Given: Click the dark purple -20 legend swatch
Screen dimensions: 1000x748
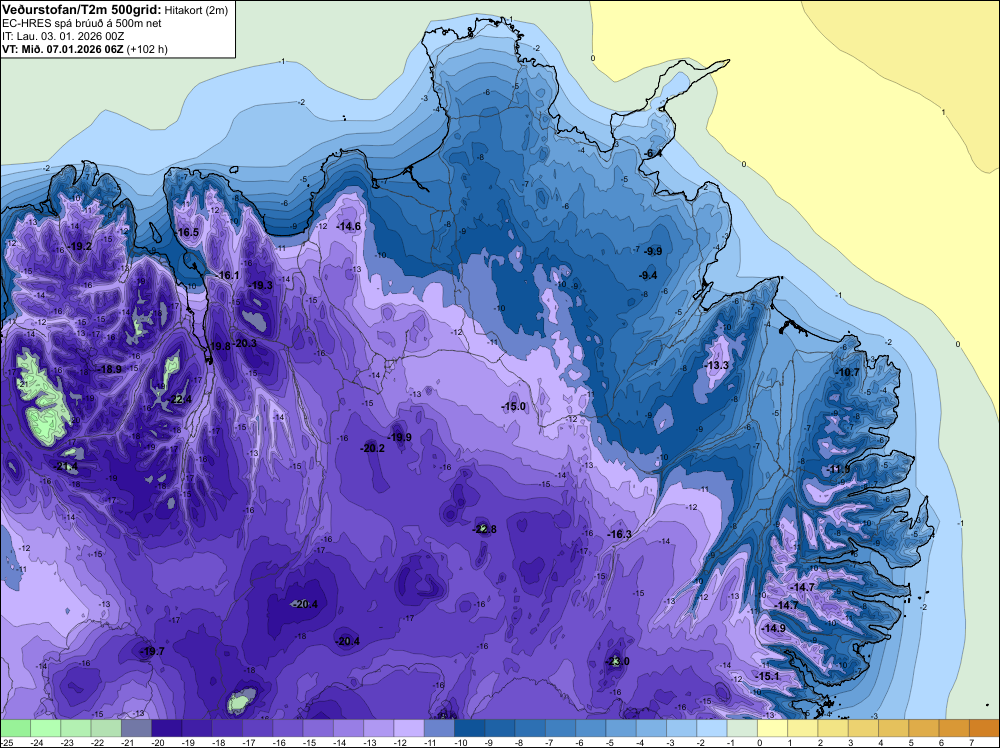Looking at the screenshot, I should (166, 728).
